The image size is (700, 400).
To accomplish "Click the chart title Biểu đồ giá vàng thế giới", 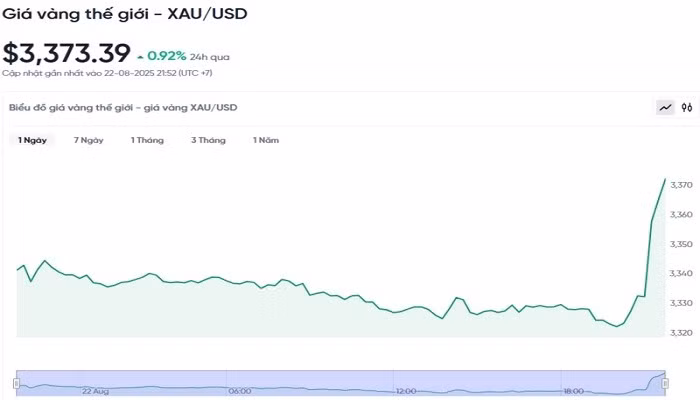I will click(x=123, y=107).
